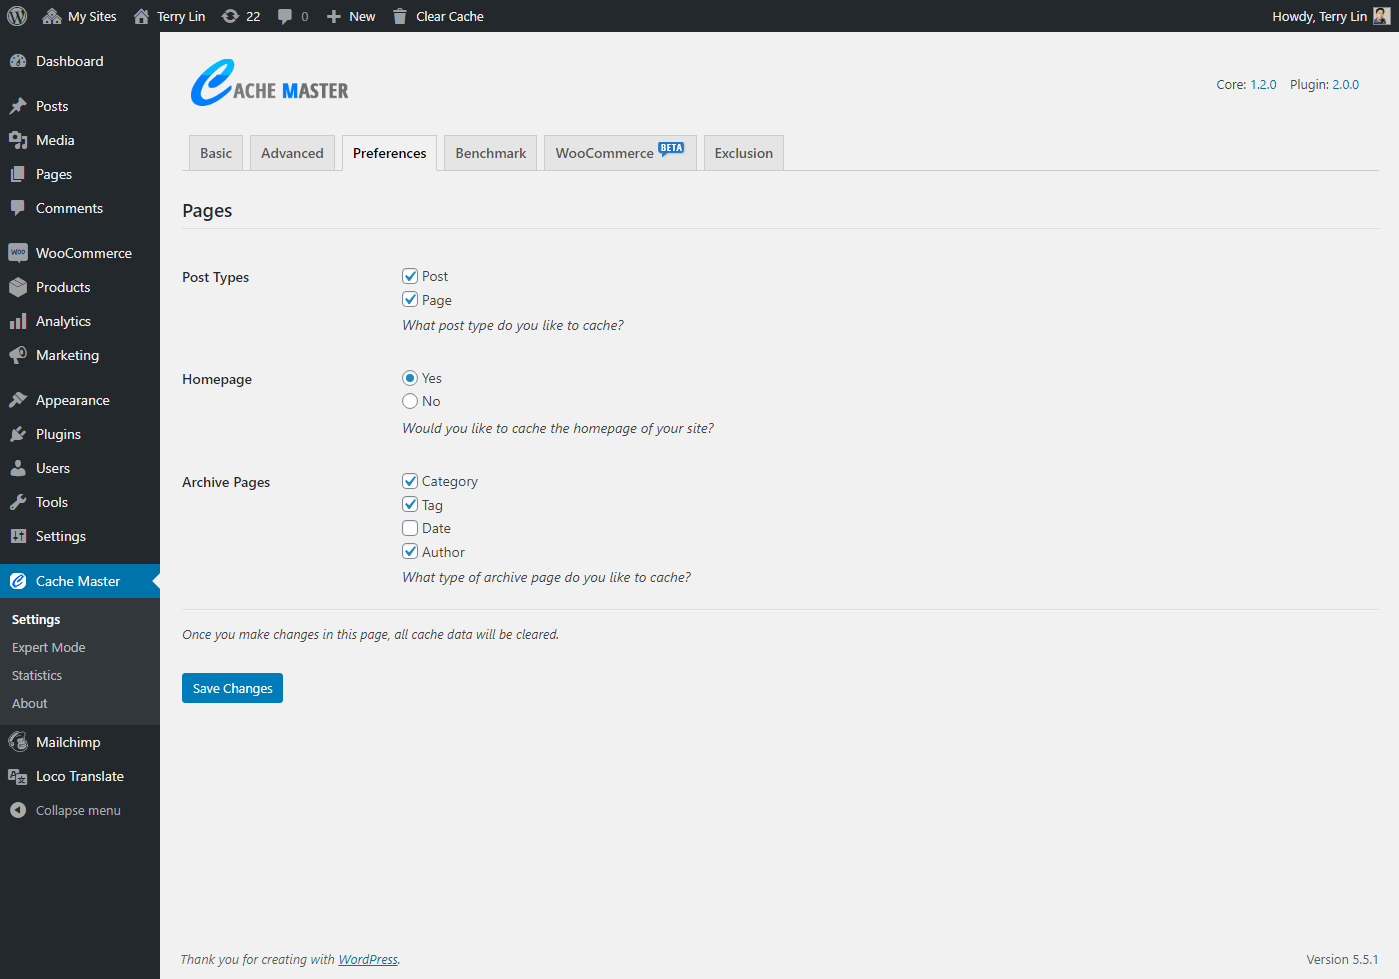Open Expert Mode submenu item
This screenshot has width=1399, height=979.
pyautogui.click(x=49, y=648)
